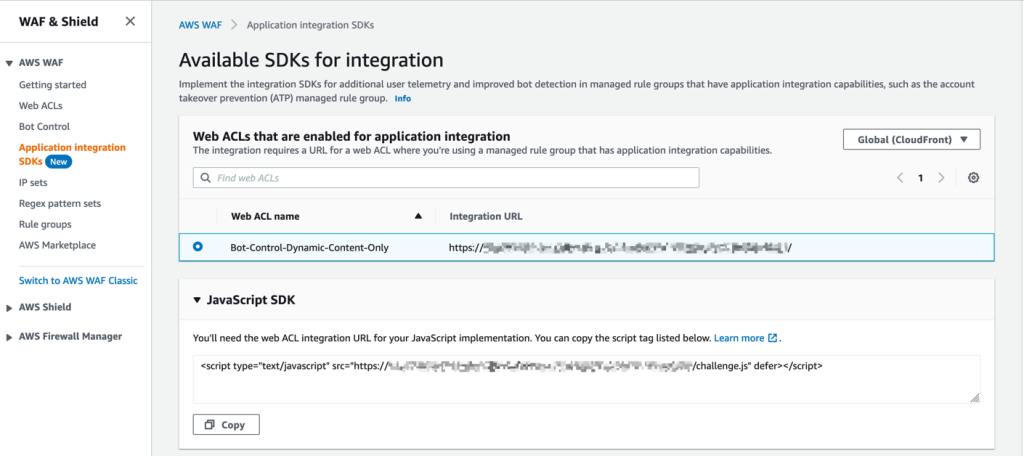The image size is (1024, 456).
Task: Click the search magnifier icon
Action: click(205, 178)
